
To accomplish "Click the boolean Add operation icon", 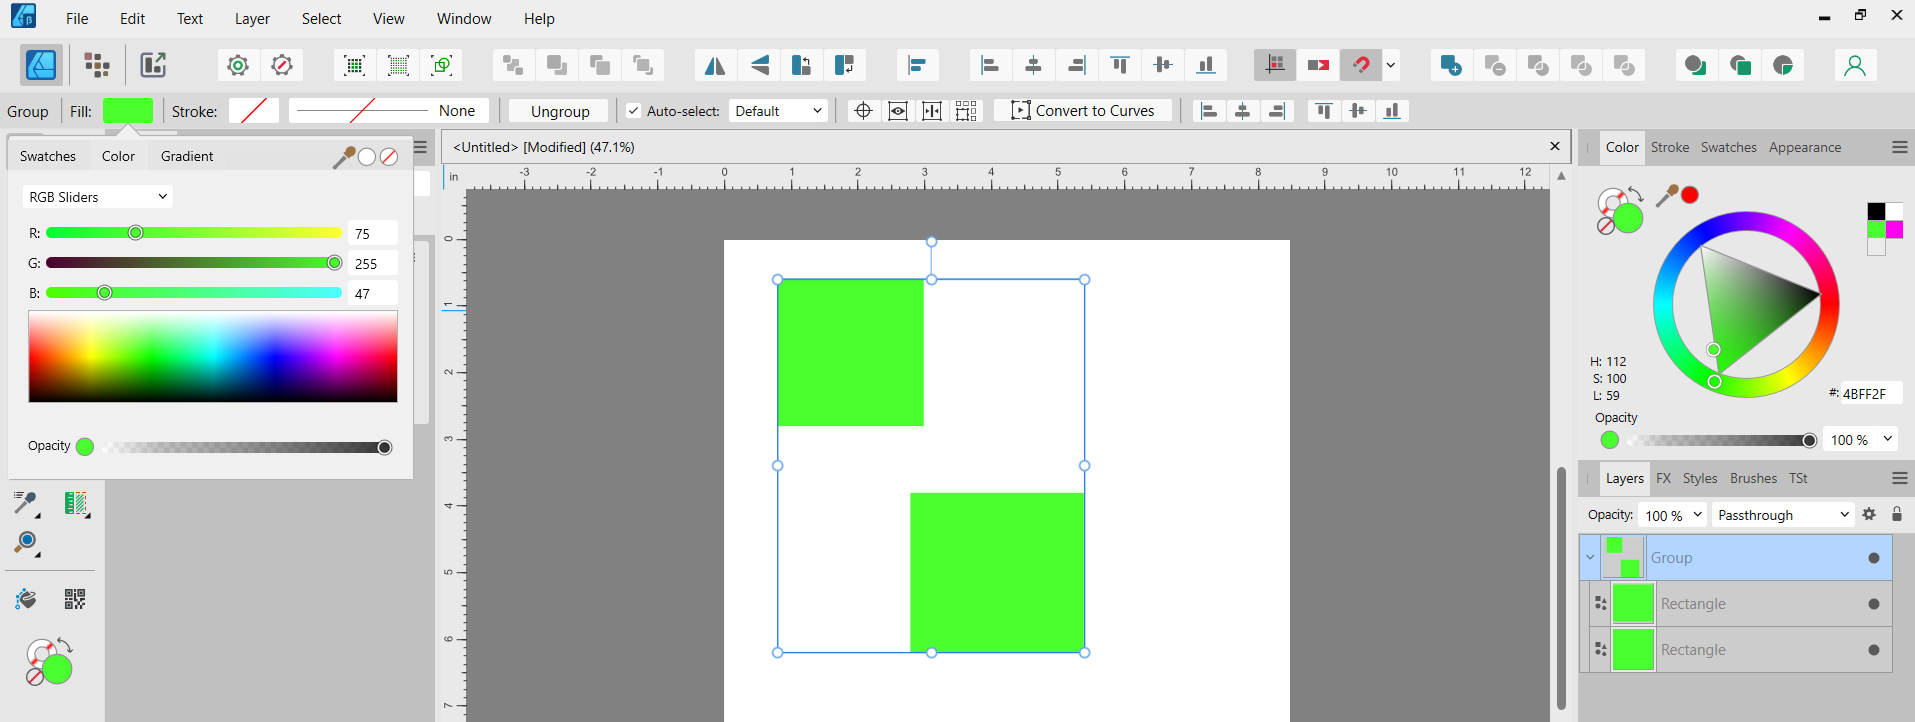I will click(1451, 65).
